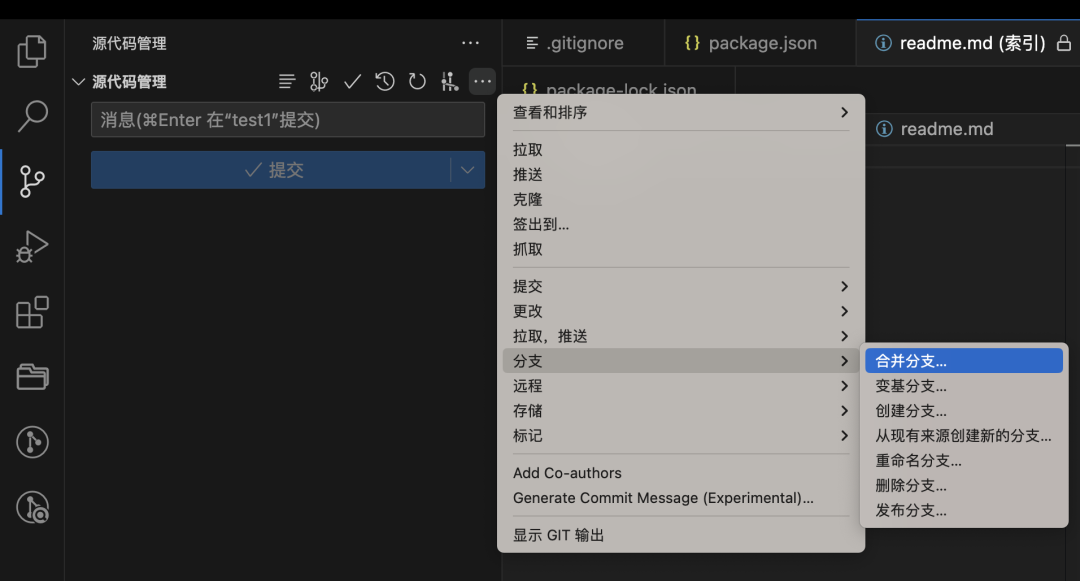The image size is (1080, 581).
Task: Click the refresh icon in the Source Control toolbar
Action: pyautogui.click(x=417, y=81)
